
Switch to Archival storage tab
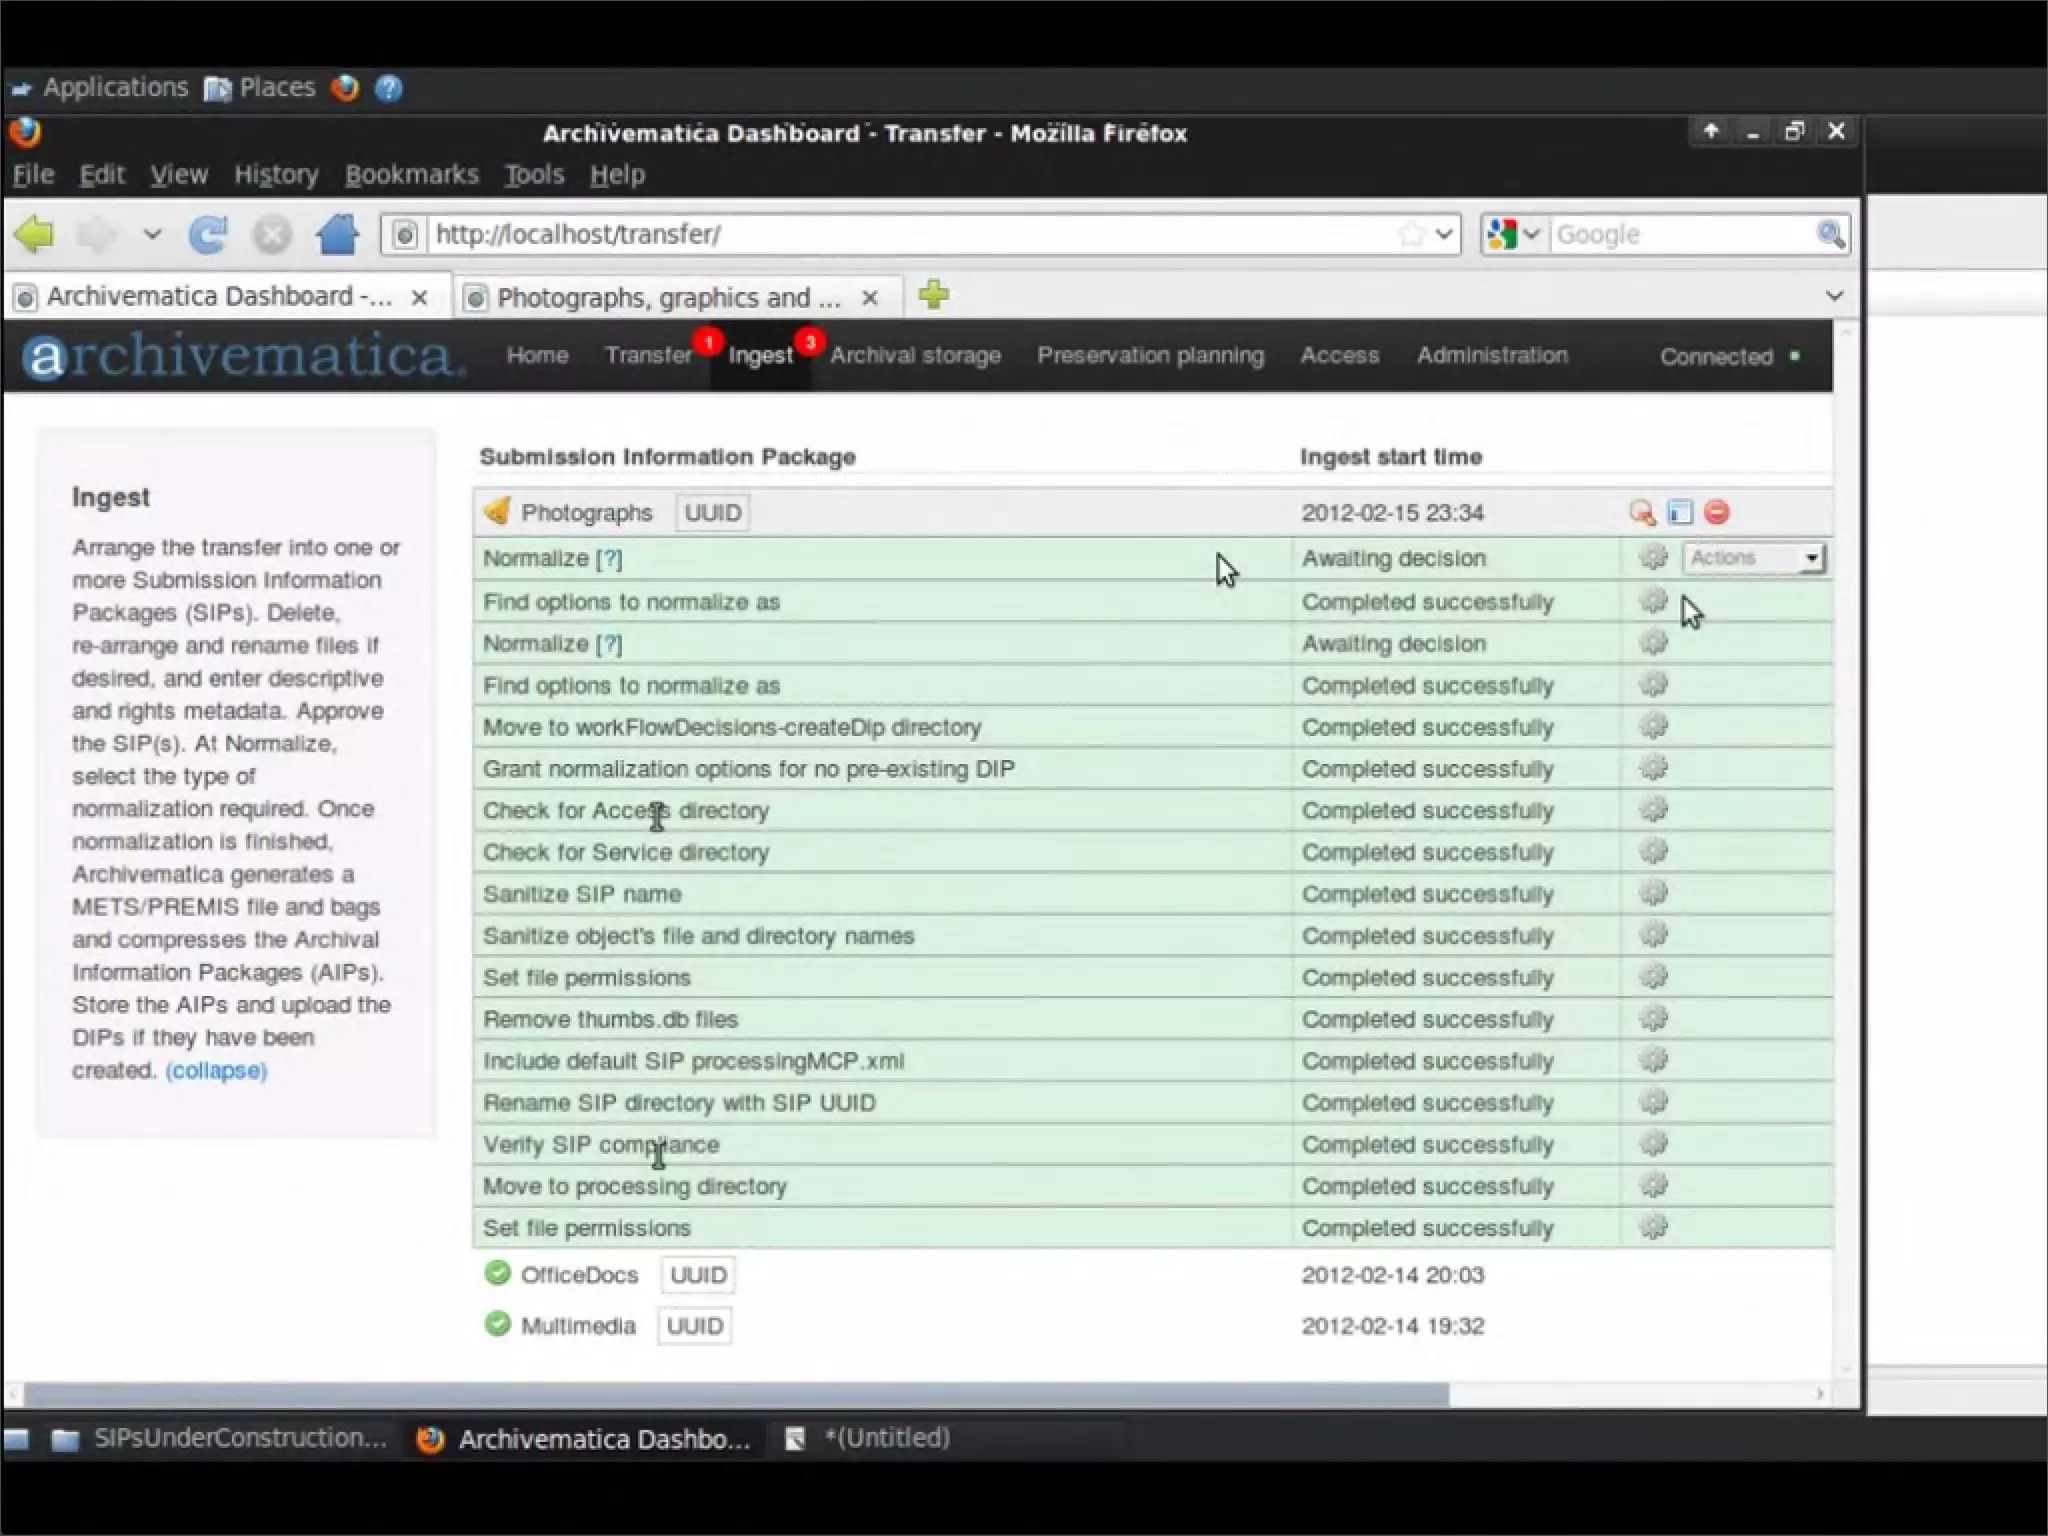(x=914, y=356)
